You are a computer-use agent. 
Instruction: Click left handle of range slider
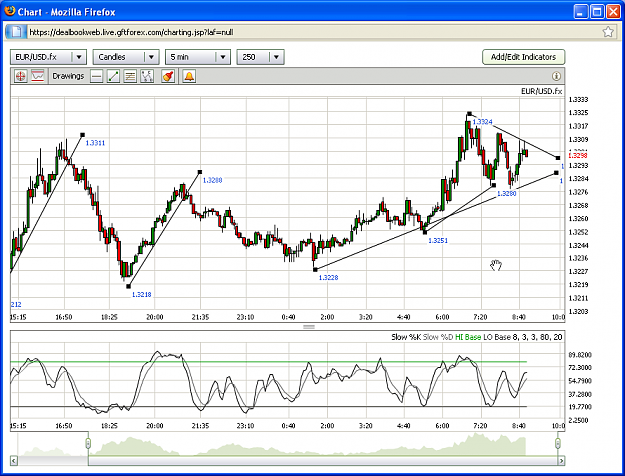click(88, 443)
